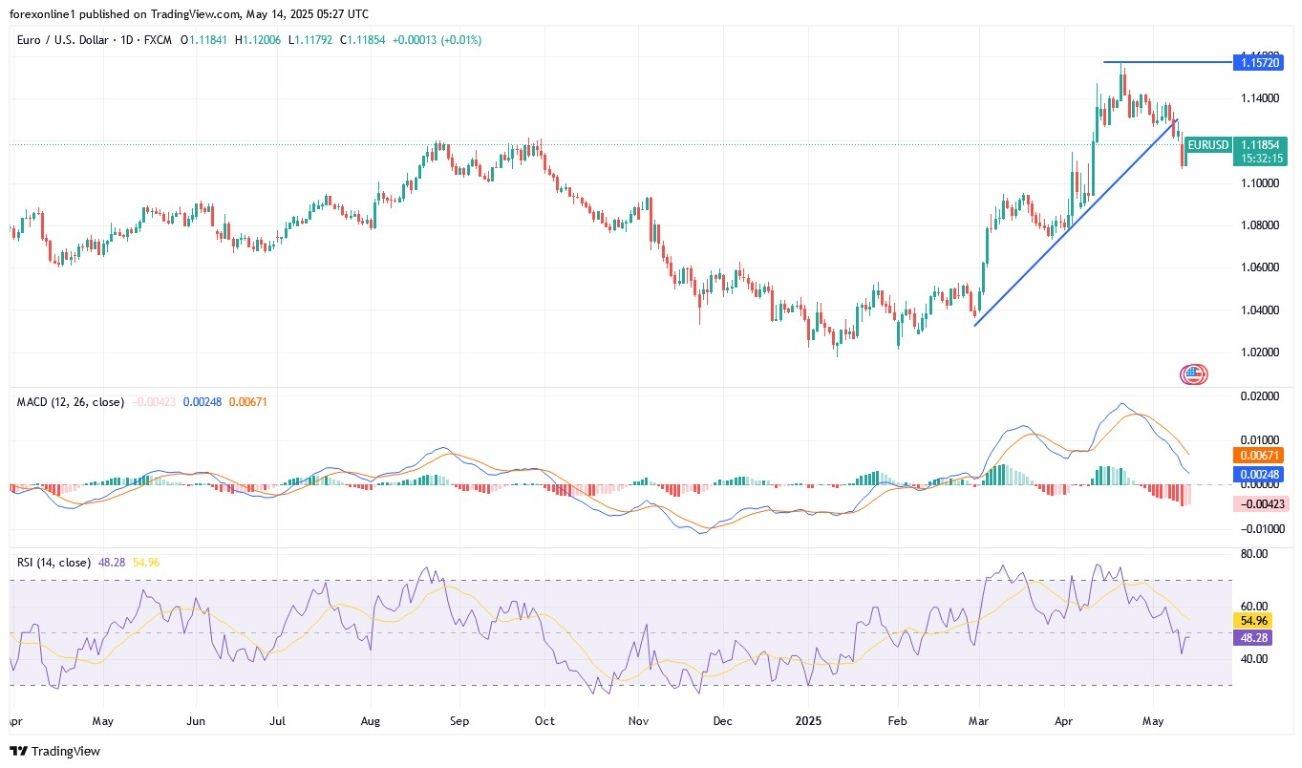Click the Sep label on time axis

tap(459, 721)
